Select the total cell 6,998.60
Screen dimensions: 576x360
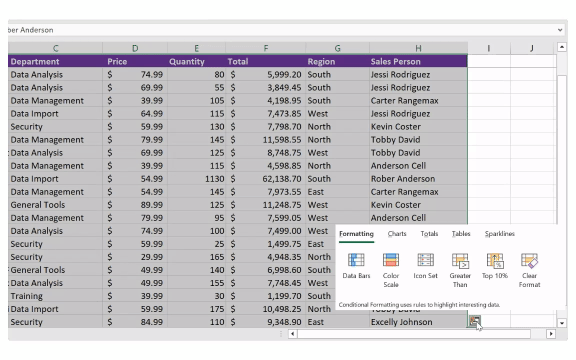[x=266, y=270]
